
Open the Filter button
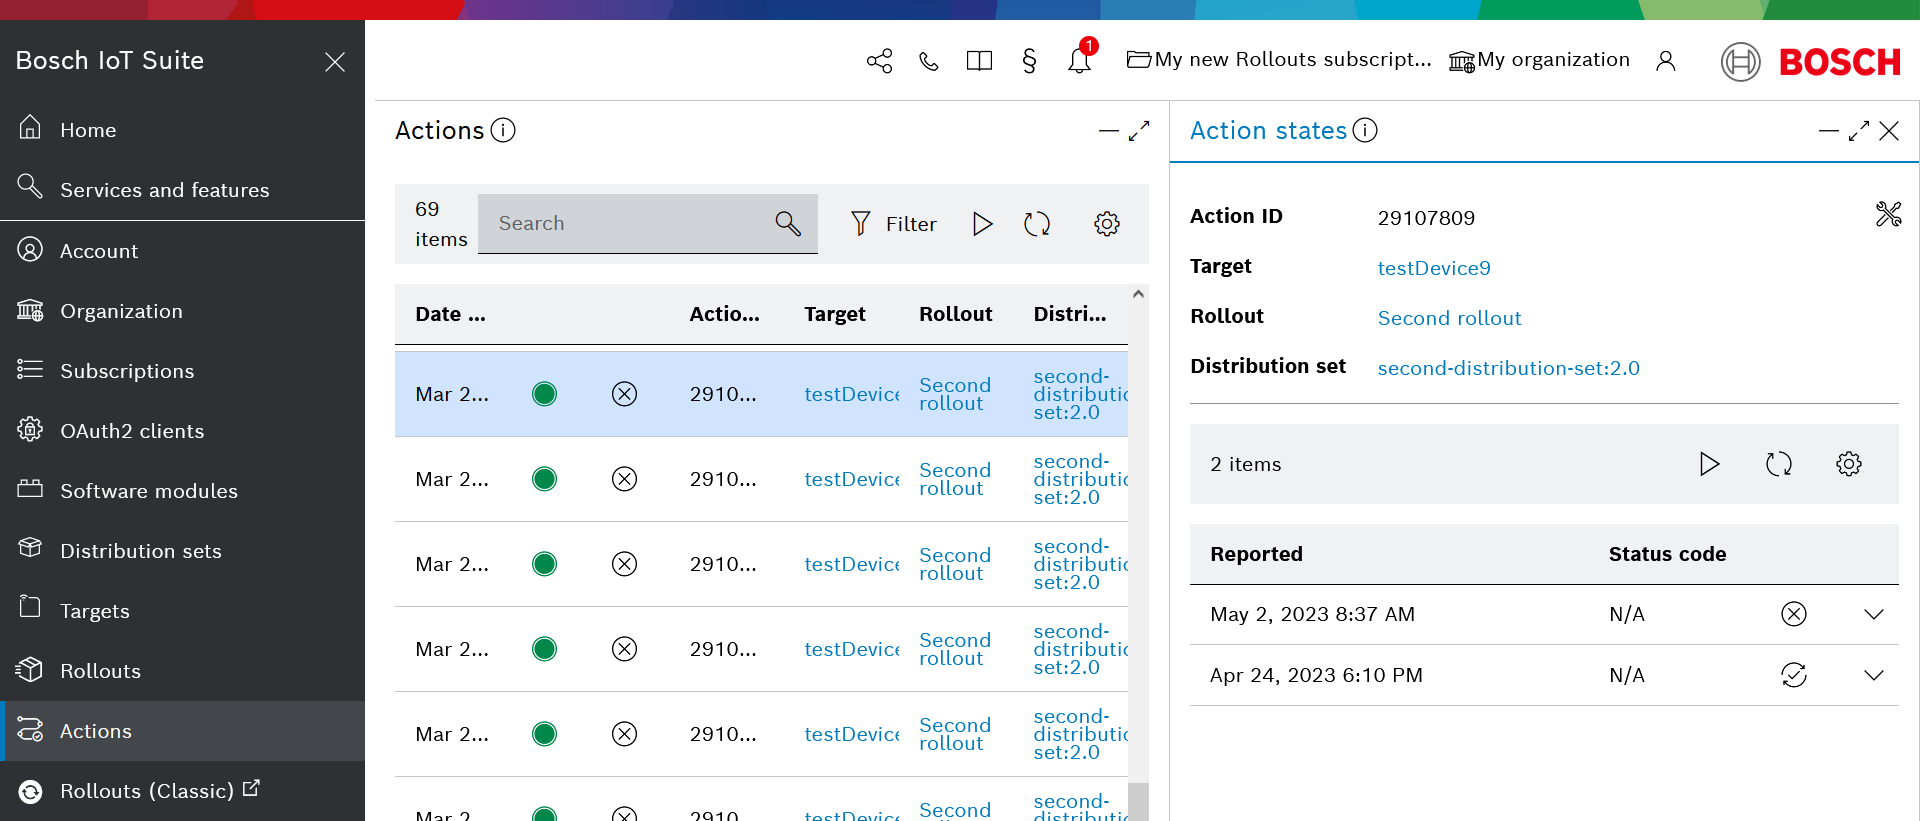tap(893, 224)
